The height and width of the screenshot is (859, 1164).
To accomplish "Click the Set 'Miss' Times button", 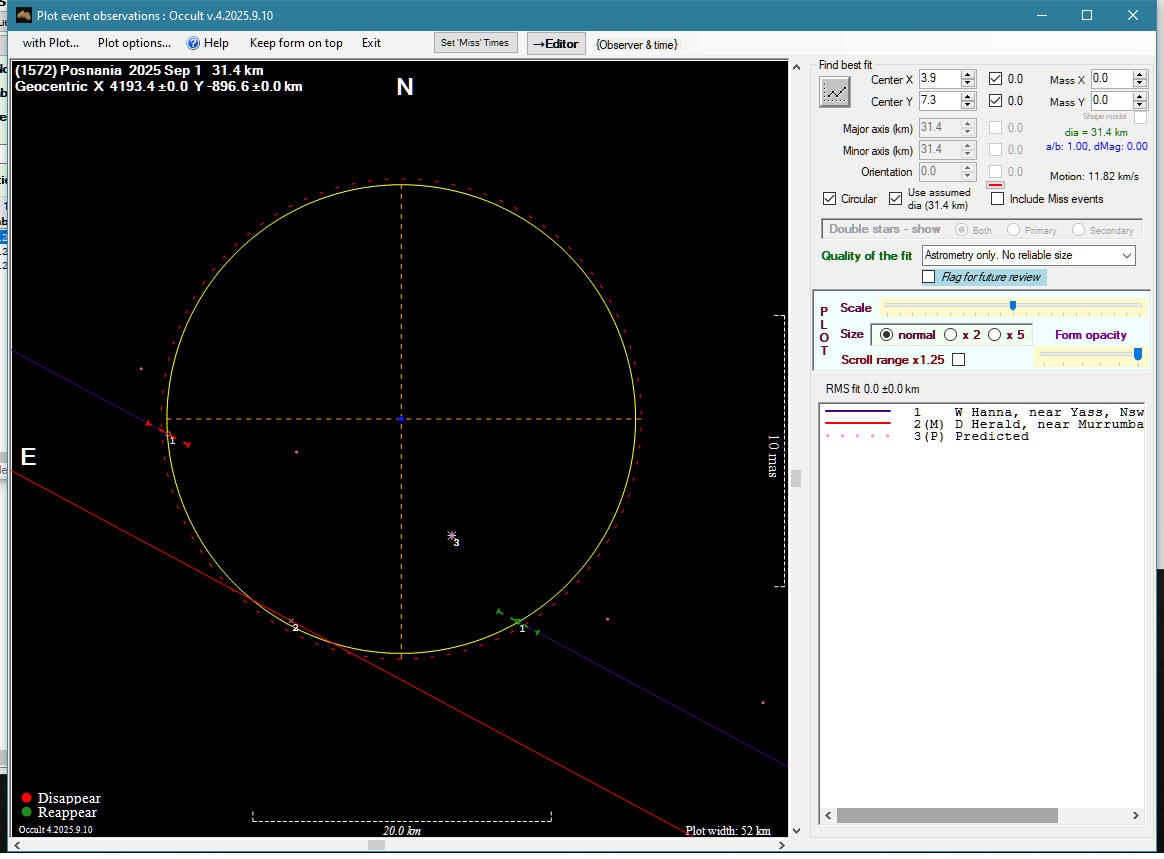I will click(476, 43).
